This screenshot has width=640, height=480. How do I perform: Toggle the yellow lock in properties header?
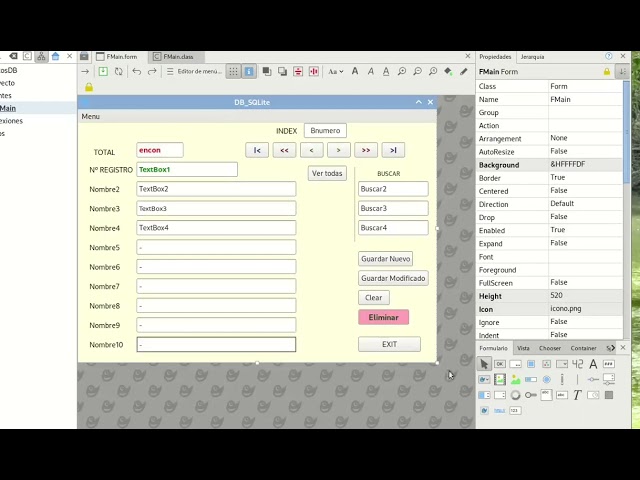[x=606, y=72]
